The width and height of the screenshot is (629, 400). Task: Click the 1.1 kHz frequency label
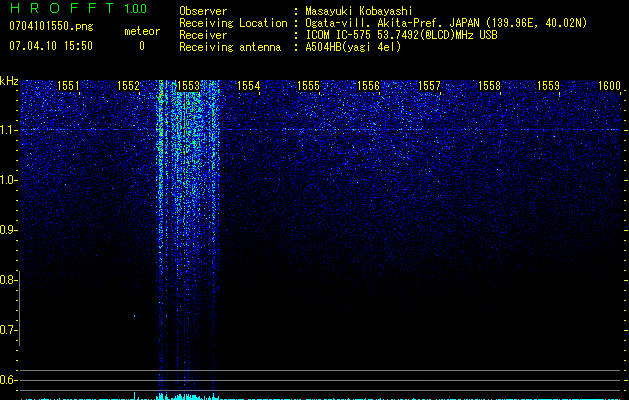point(7,130)
